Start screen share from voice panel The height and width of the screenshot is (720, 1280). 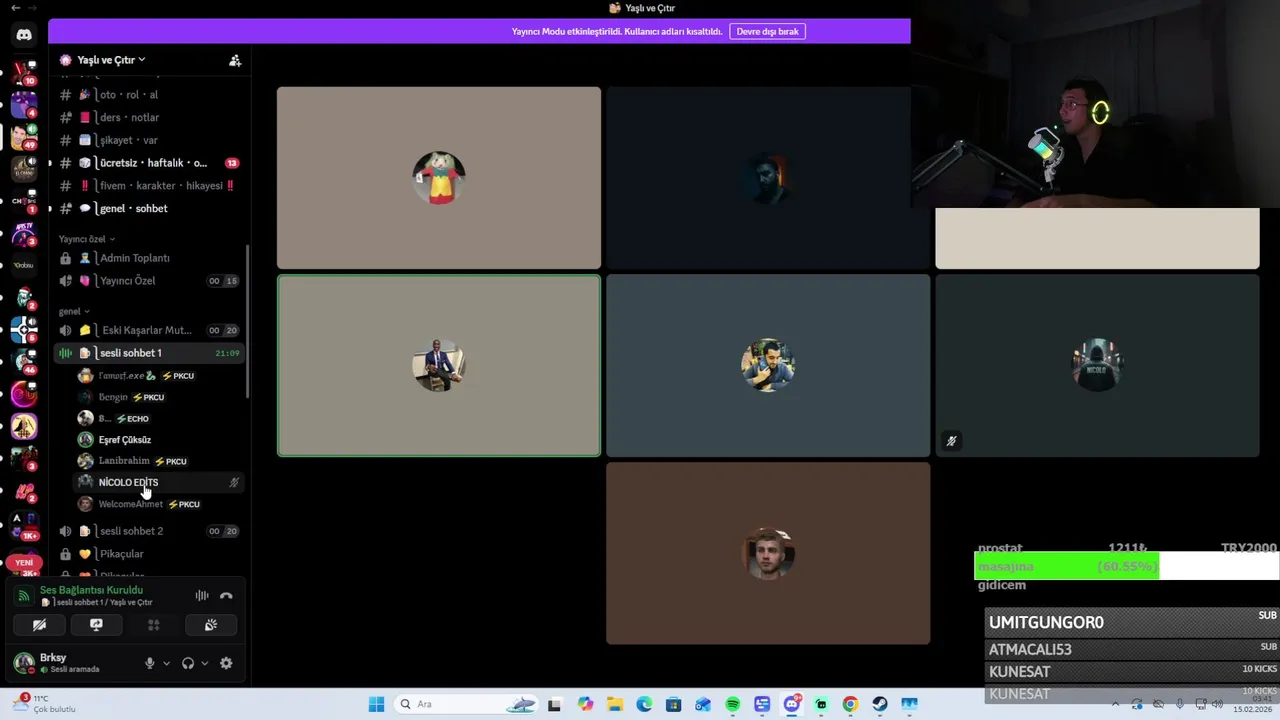(96, 625)
